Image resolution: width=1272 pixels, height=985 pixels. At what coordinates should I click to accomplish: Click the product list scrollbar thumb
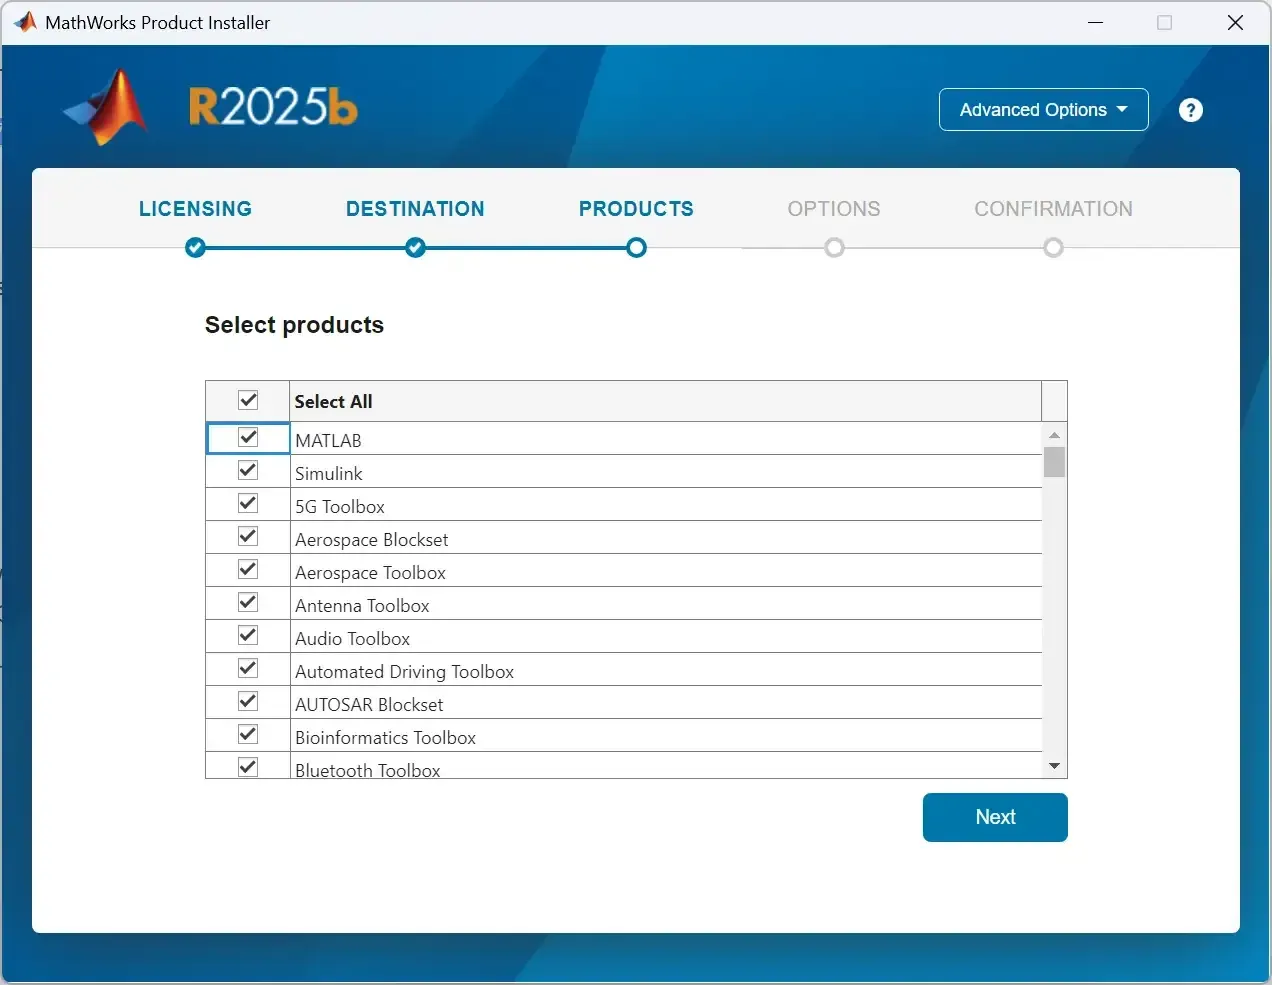click(1054, 462)
